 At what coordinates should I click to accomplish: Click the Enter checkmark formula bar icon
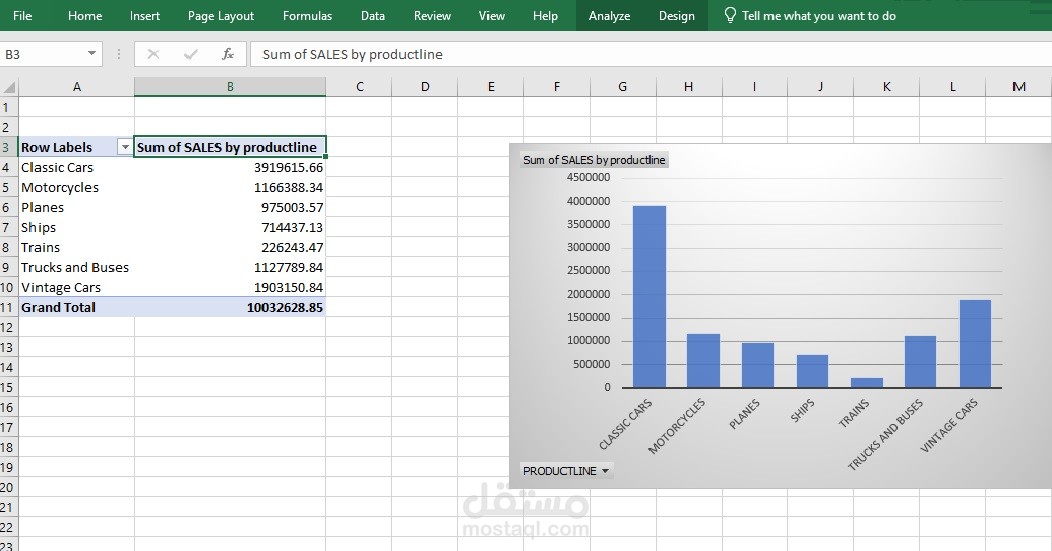coord(191,54)
